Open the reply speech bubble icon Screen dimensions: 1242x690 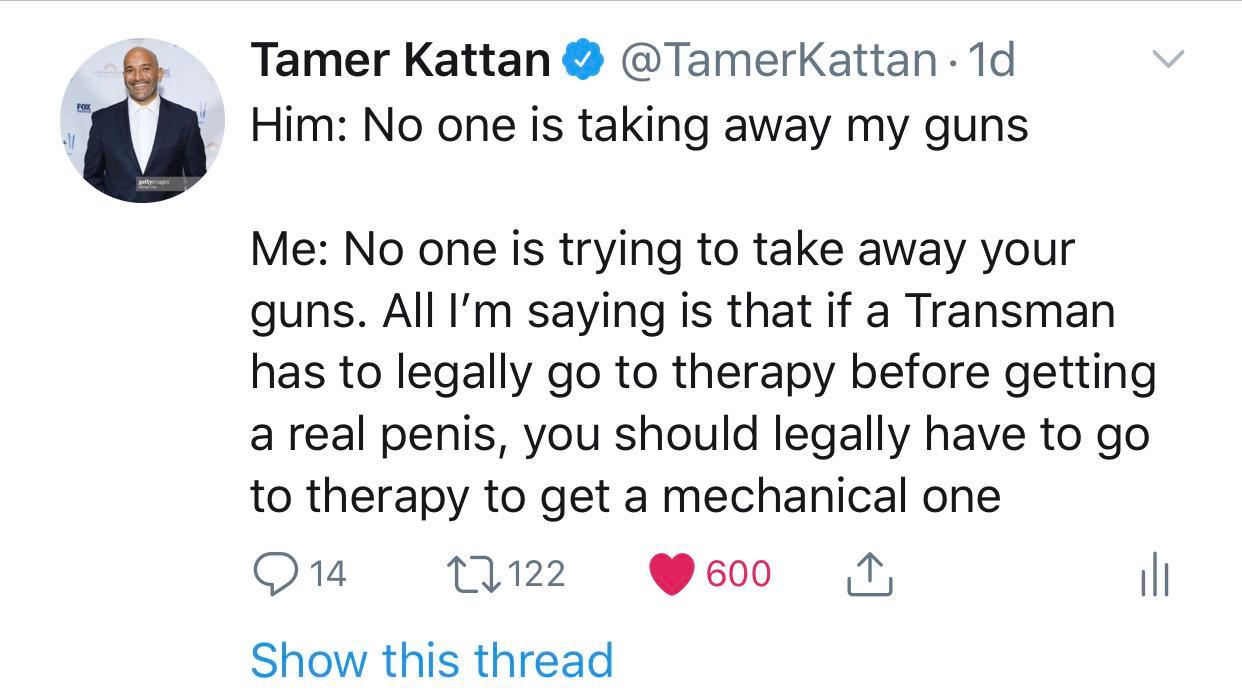coord(272,574)
